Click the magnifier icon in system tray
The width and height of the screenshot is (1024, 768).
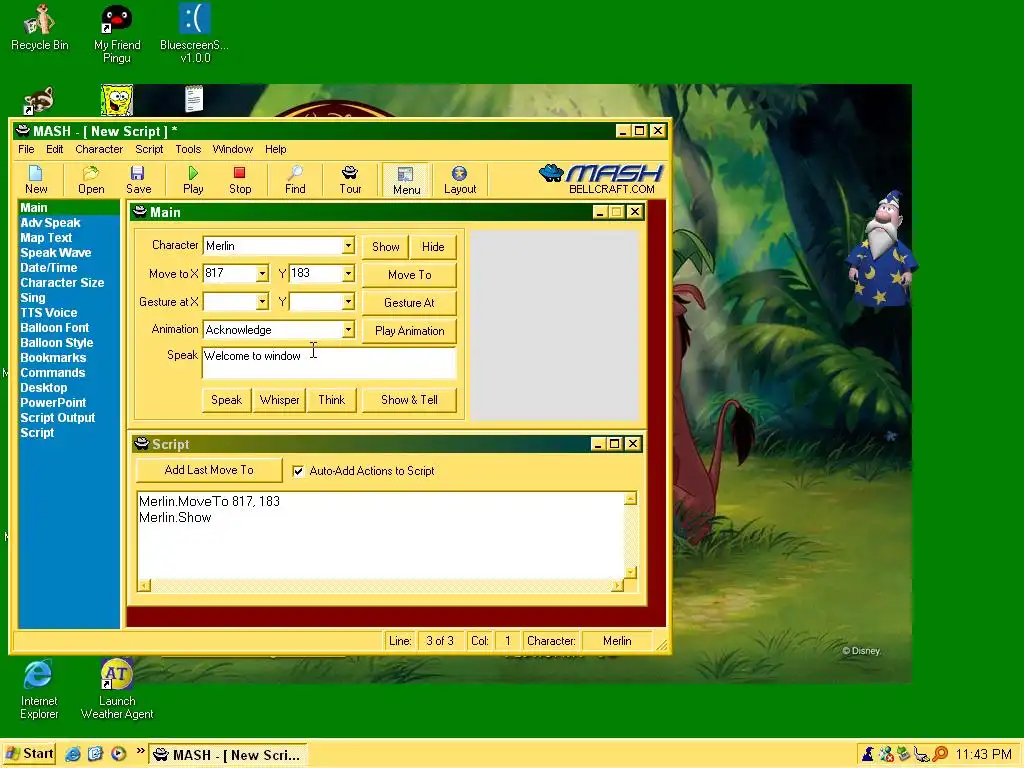pos(940,754)
